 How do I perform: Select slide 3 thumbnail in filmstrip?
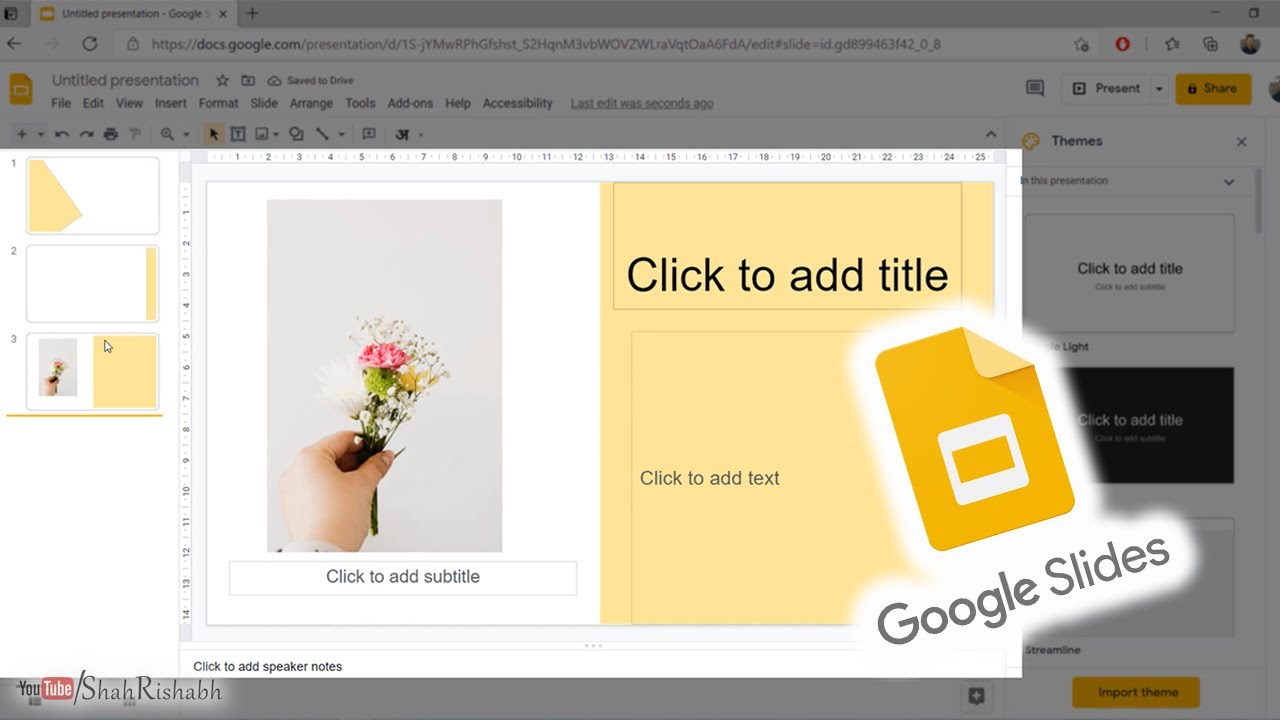92,371
